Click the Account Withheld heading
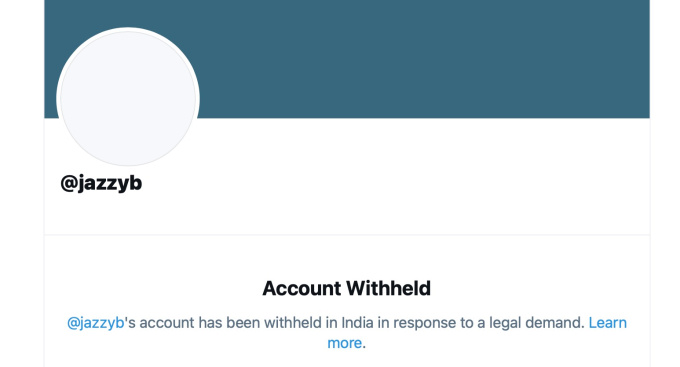The image size is (680, 367). point(347,288)
